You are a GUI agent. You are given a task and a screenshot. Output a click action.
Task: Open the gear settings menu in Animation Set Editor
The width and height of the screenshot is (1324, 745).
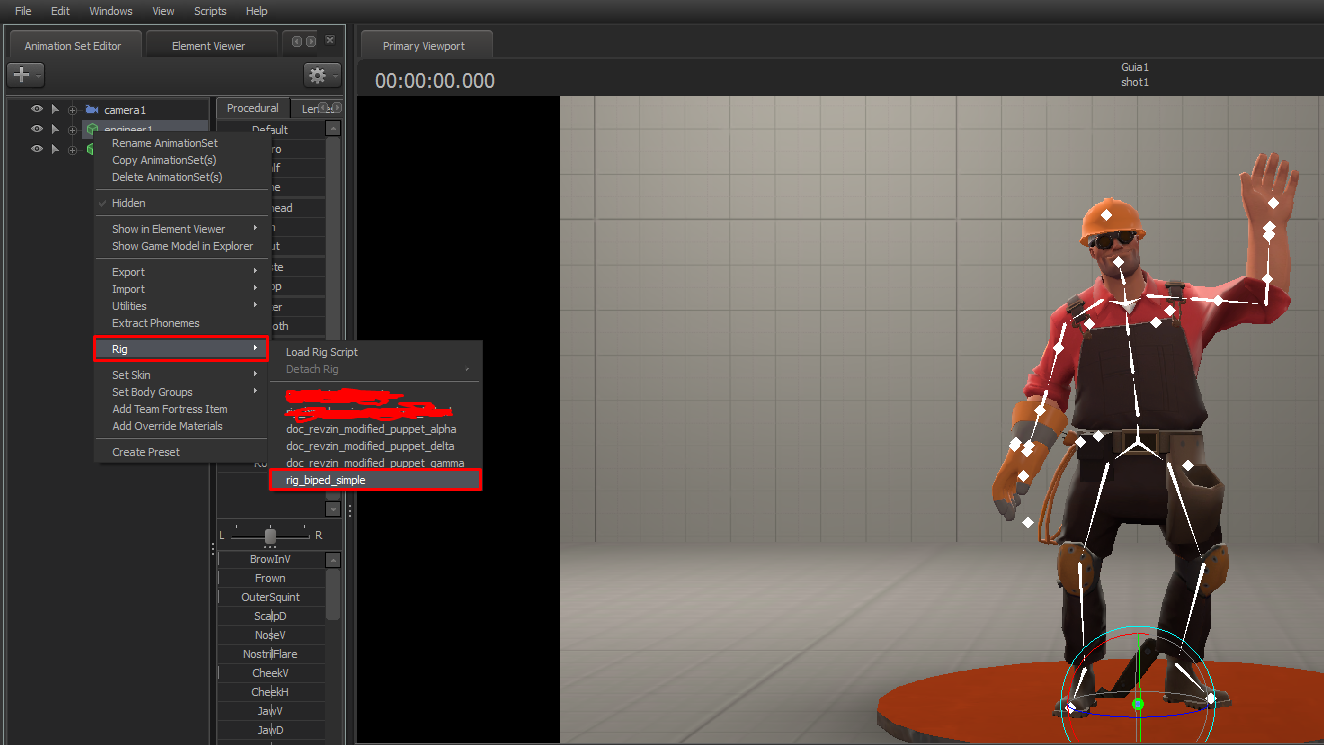[321, 75]
